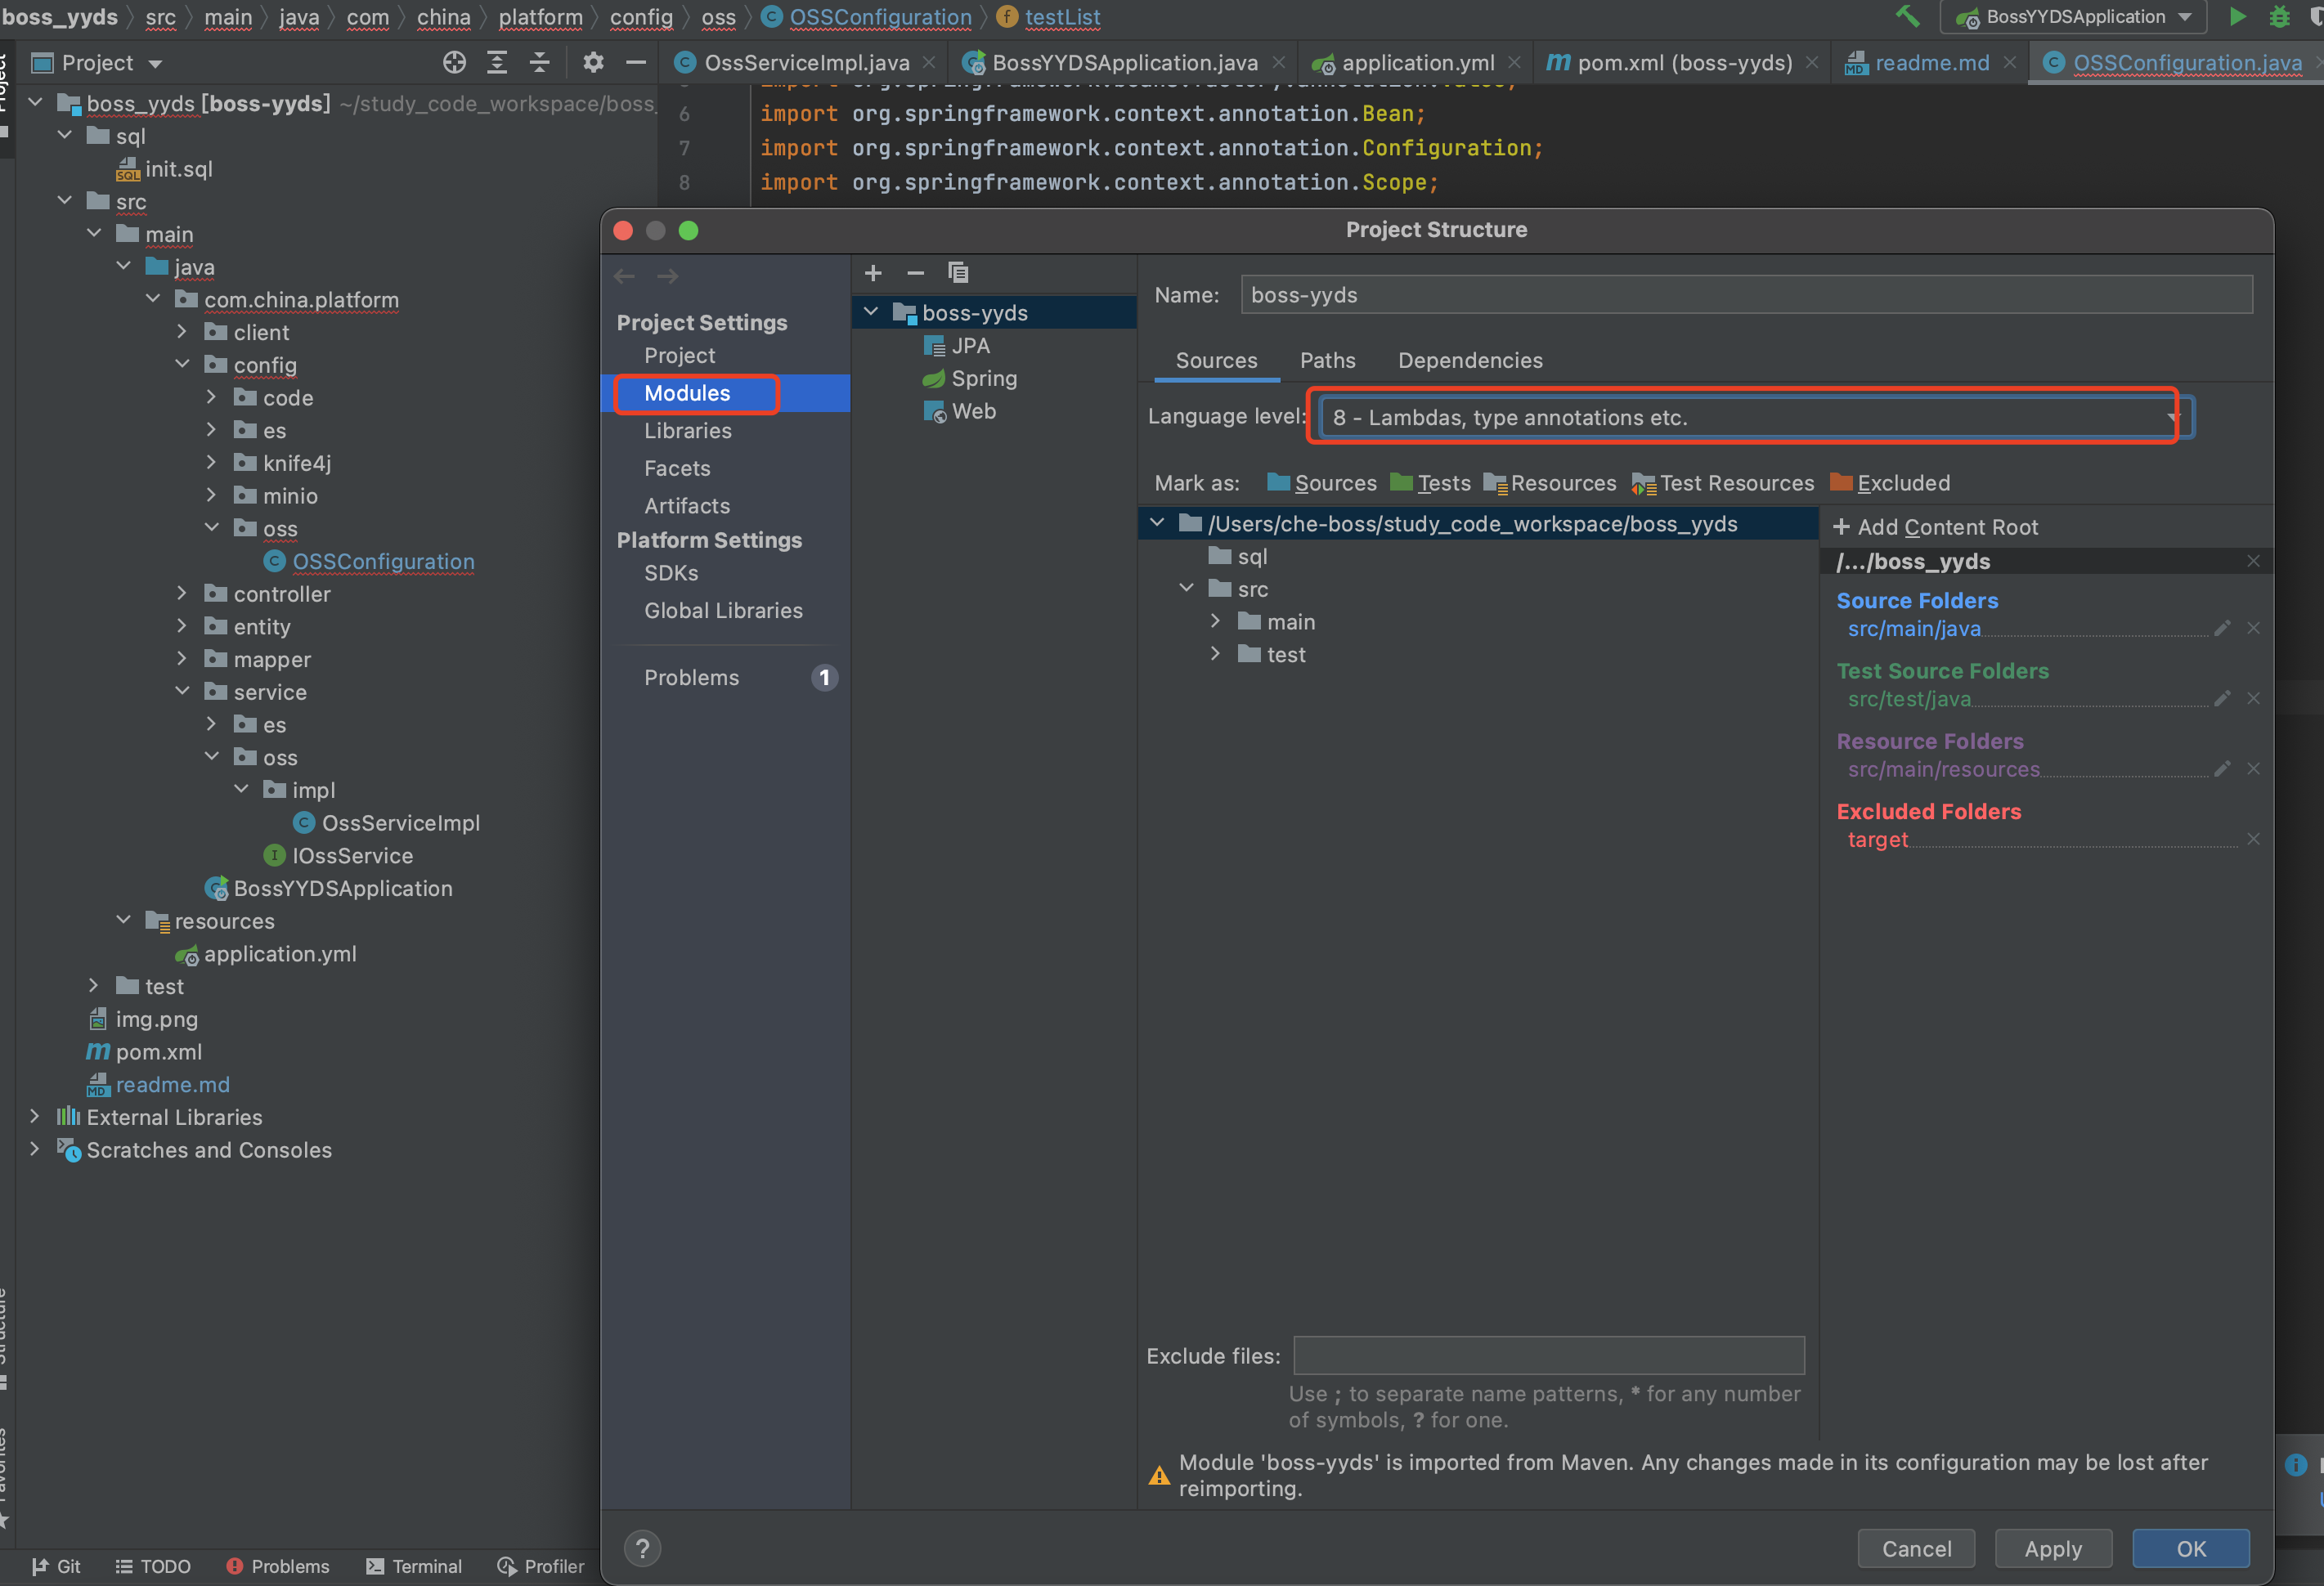Open Project panel settings gear
2324x1586 pixels.
point(593,63)
